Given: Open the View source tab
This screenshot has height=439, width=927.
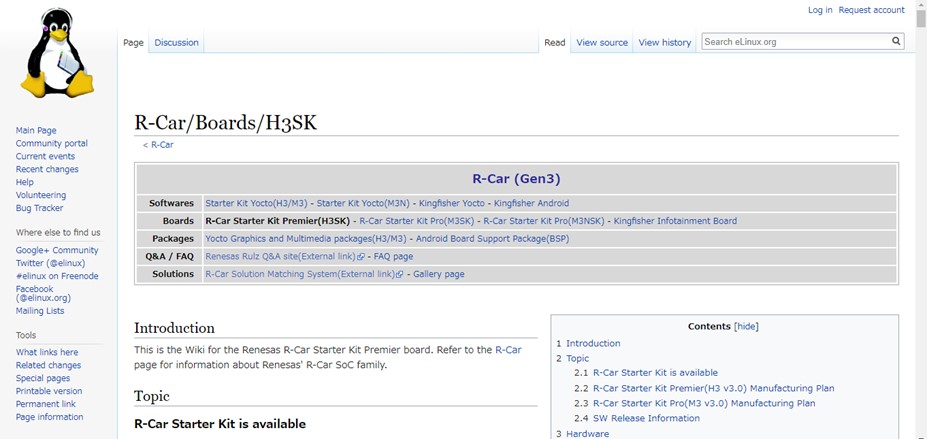Looking at the screenshot, I should [602, 43].
